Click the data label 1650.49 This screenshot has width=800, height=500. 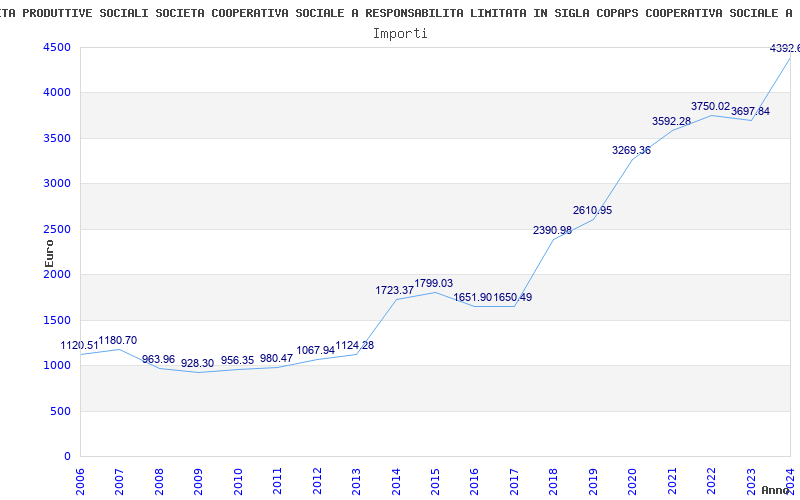pyautogui.click(x=513, y=297)
